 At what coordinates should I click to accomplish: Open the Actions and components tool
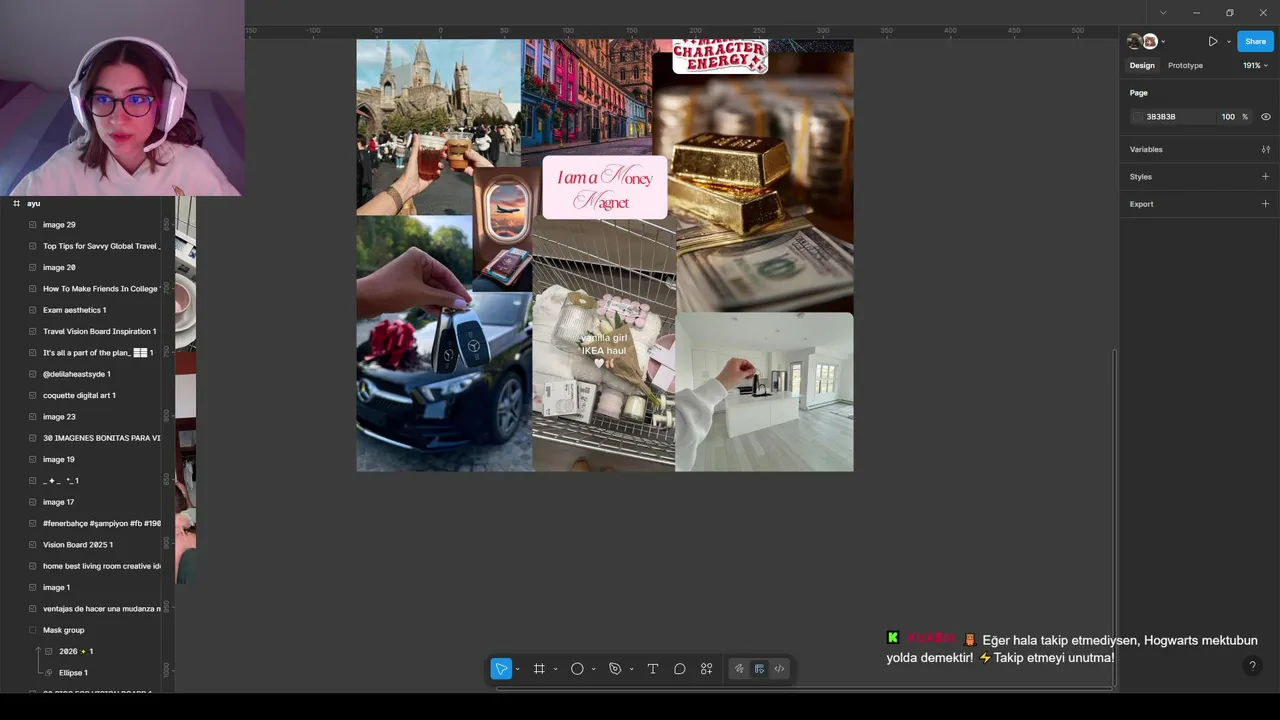707,669
